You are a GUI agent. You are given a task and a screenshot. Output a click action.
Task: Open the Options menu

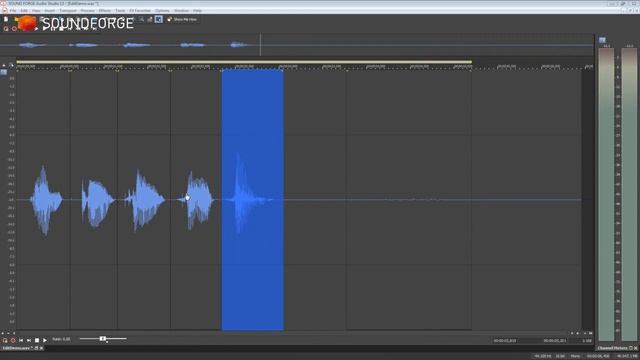[x=162, y=11]
